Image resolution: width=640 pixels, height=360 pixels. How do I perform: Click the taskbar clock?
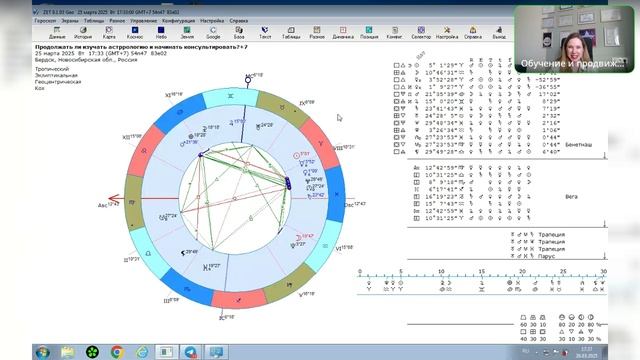coord(587,353)
